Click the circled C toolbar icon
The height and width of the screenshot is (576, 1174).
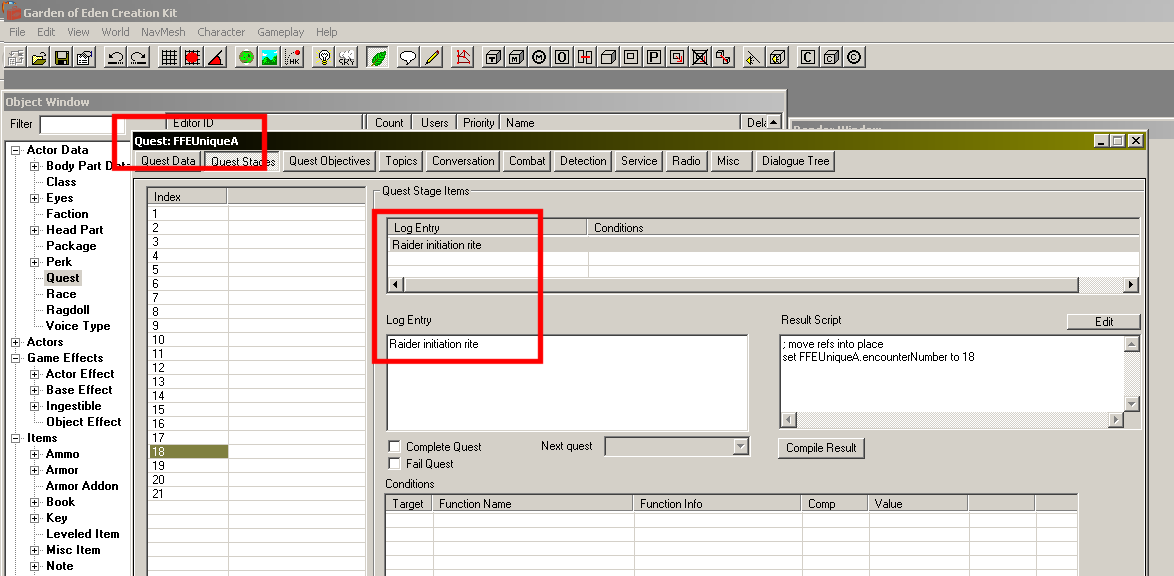click(854, 58)
